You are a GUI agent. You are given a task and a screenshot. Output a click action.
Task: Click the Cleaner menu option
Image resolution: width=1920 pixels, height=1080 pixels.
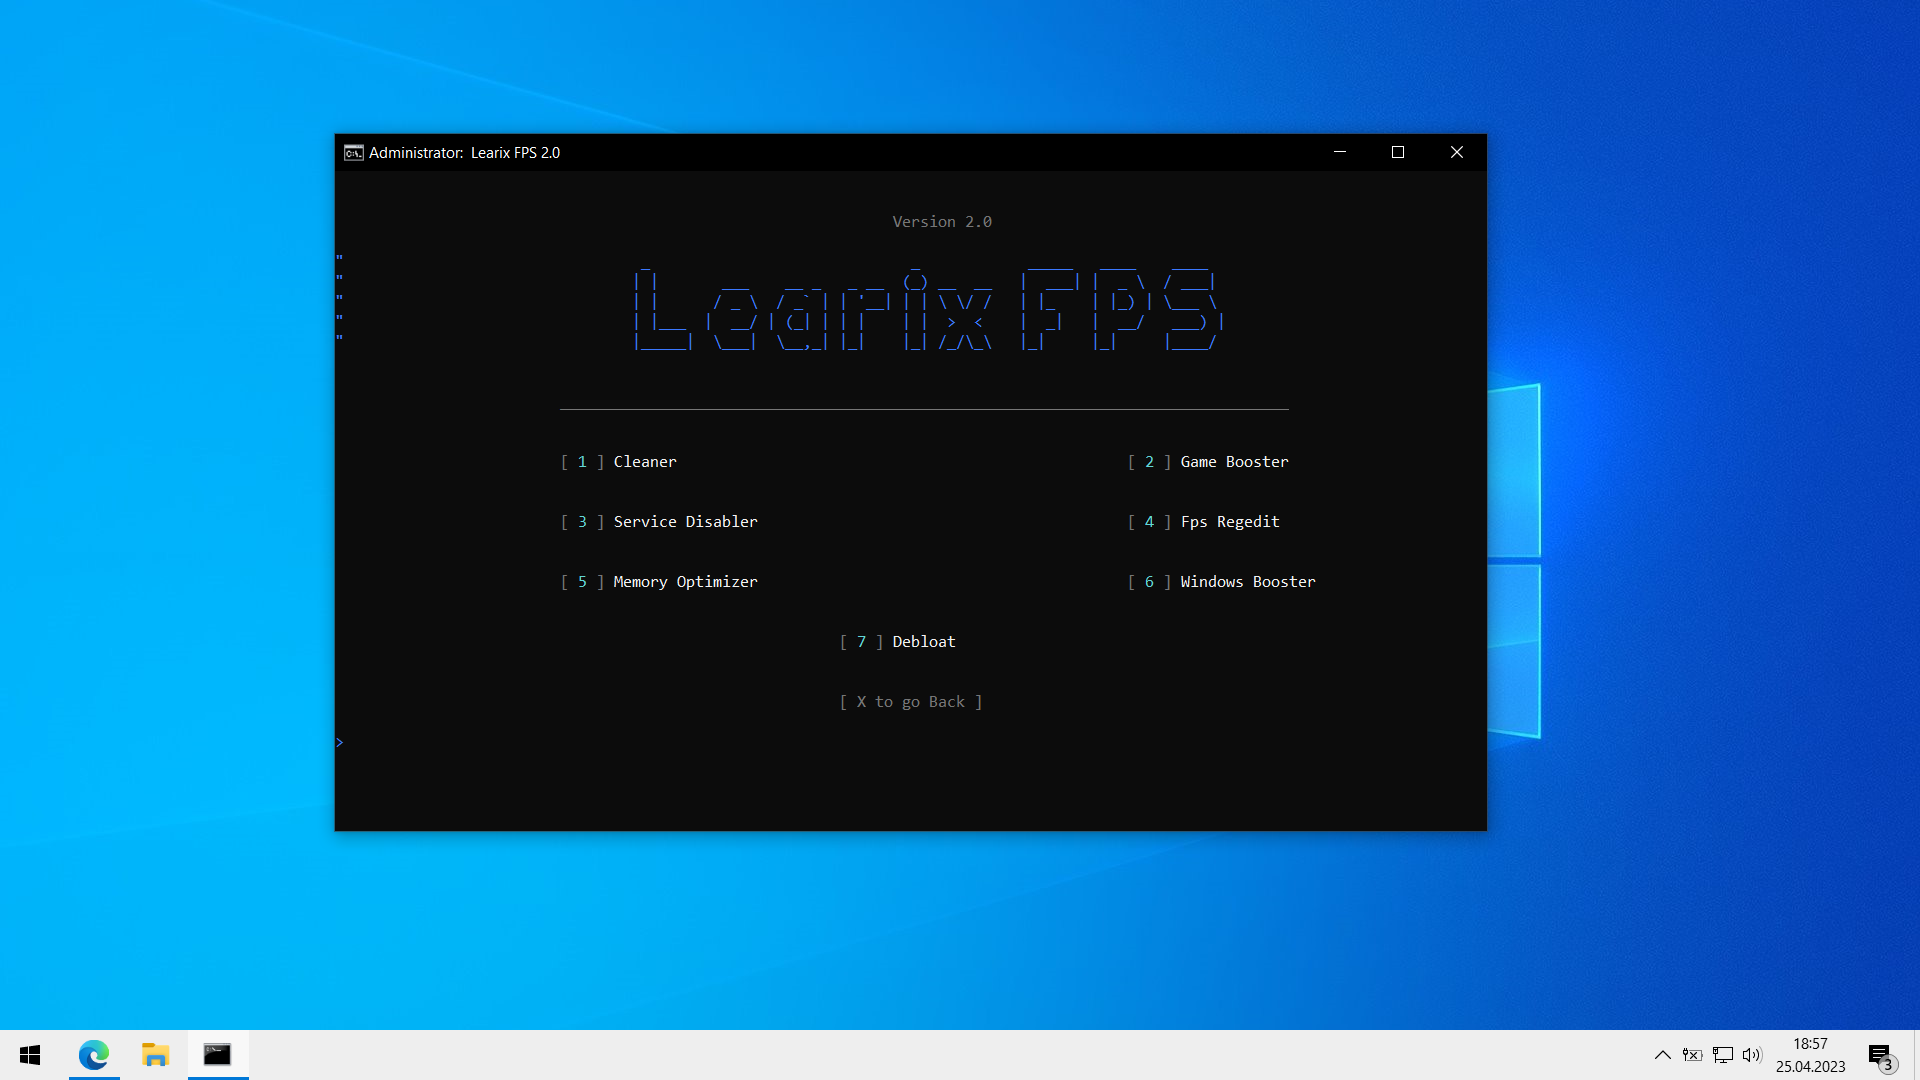644,462
